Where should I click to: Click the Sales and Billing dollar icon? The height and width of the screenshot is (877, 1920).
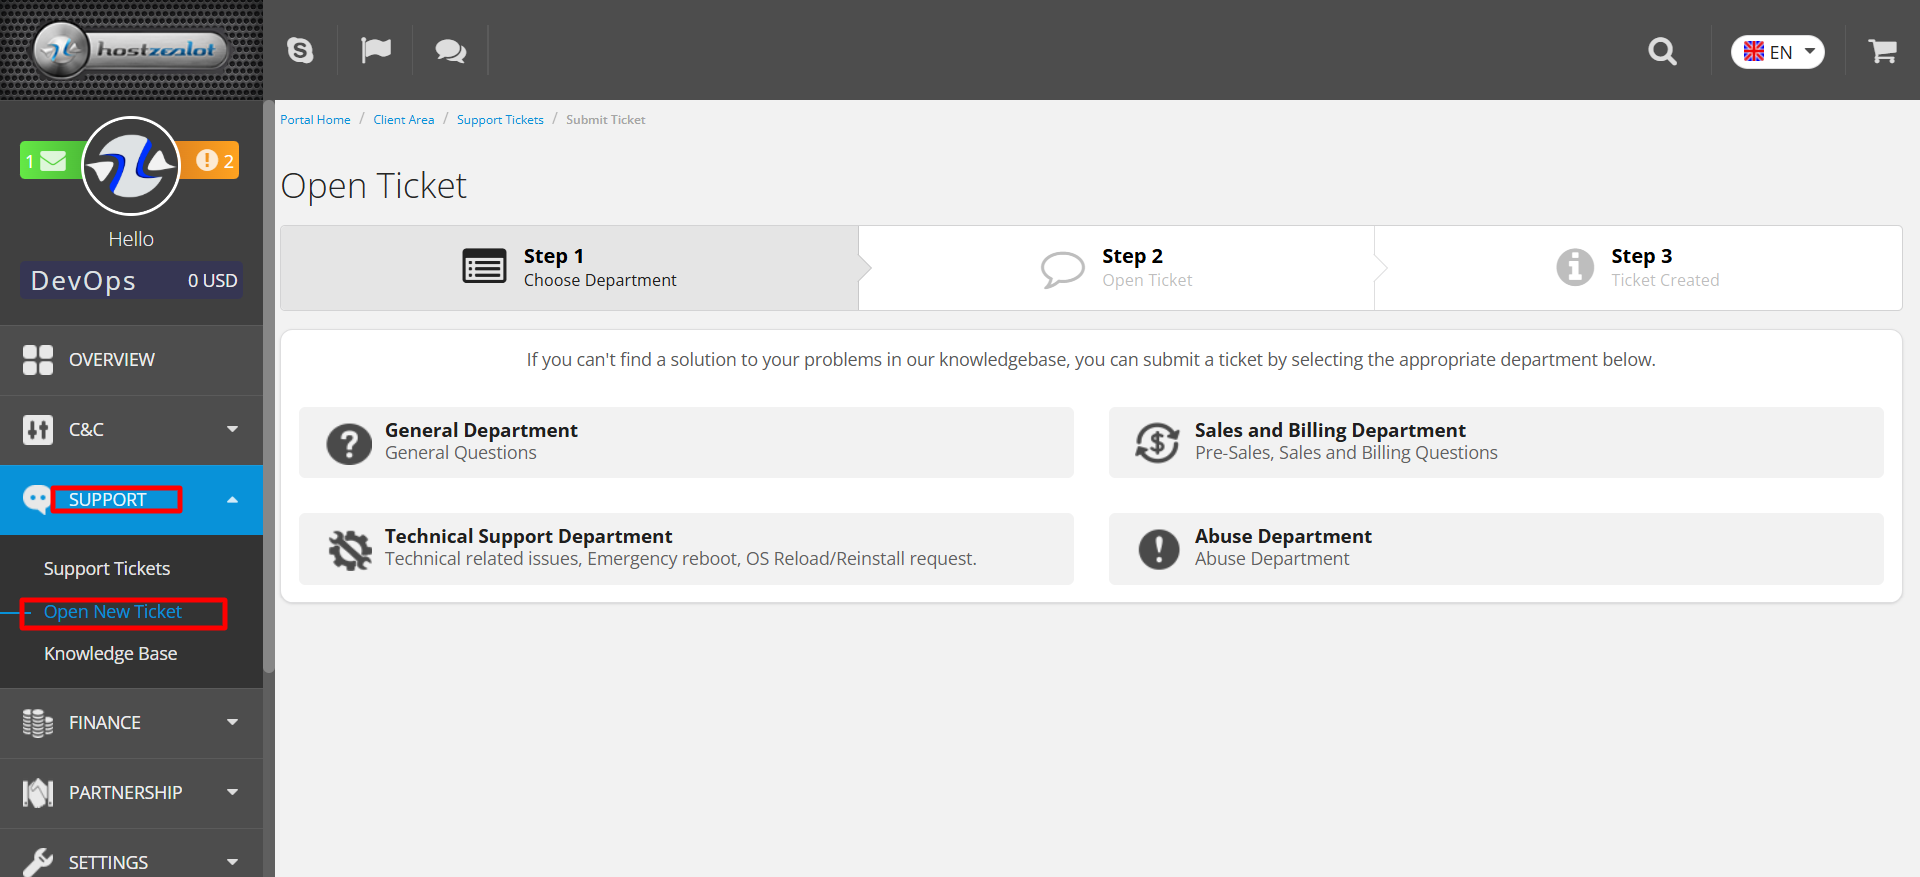[x=1157, y=442]
